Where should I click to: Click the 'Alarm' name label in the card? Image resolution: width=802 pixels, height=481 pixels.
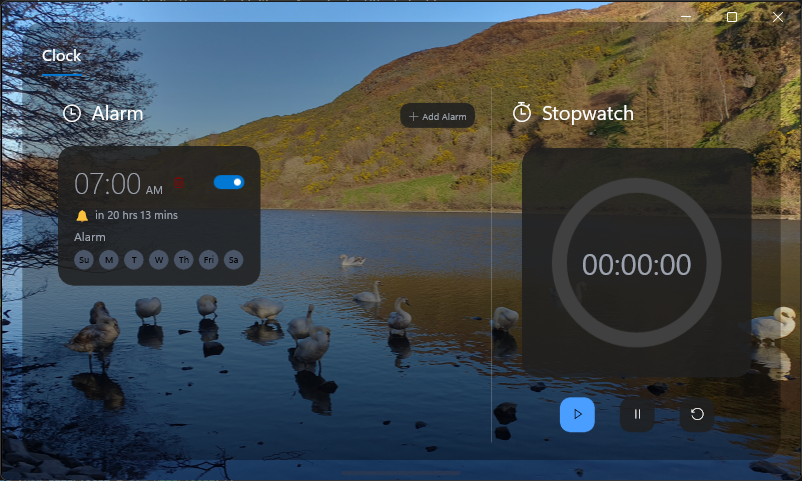click(90, 237)
